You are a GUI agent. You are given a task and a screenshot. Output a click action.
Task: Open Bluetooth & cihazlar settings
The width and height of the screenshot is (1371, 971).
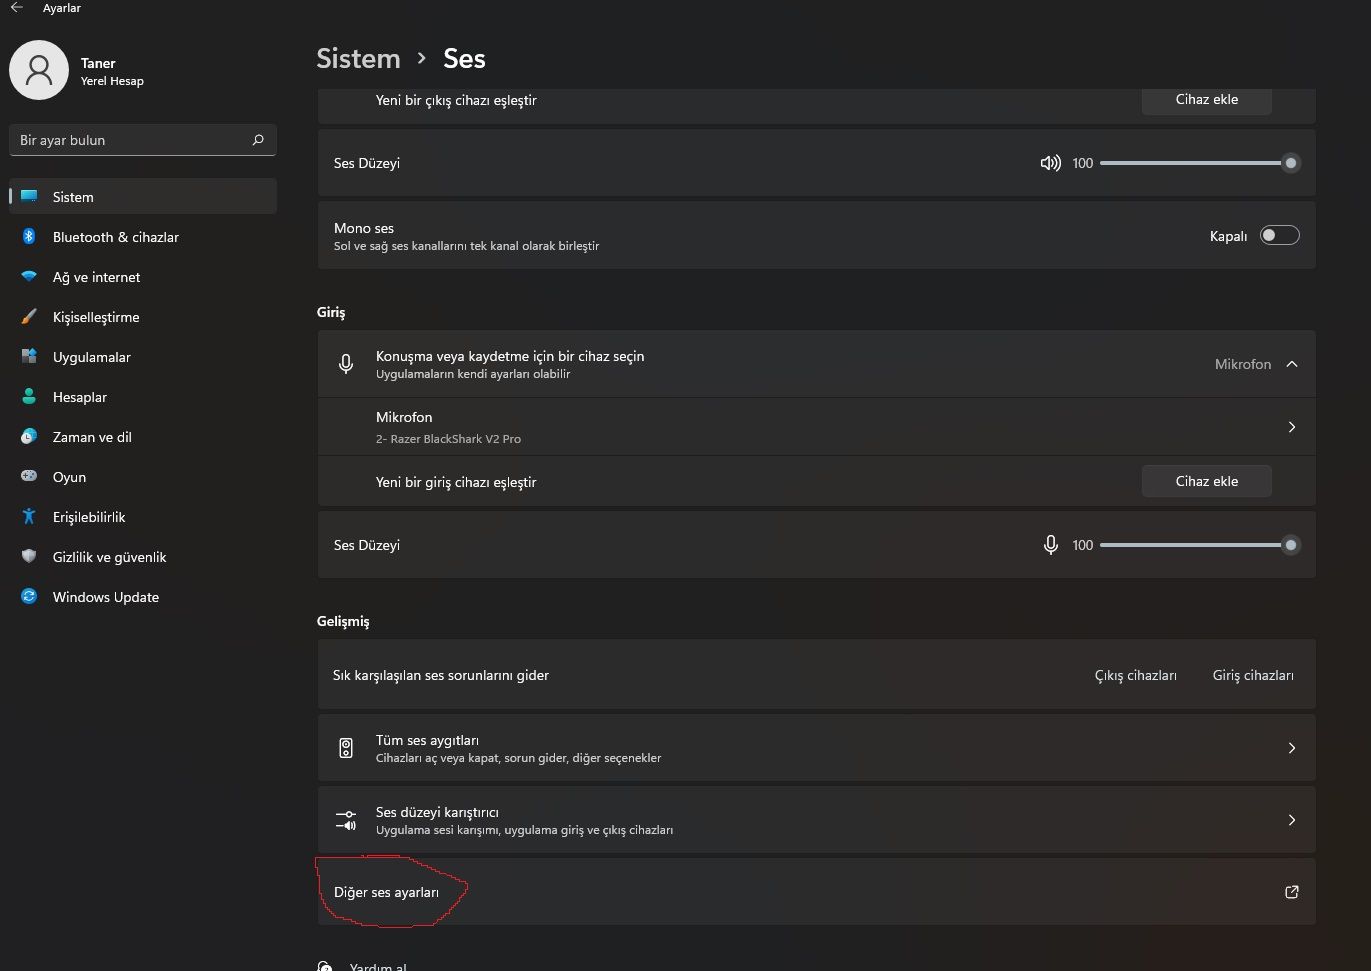tap(115, 237)
